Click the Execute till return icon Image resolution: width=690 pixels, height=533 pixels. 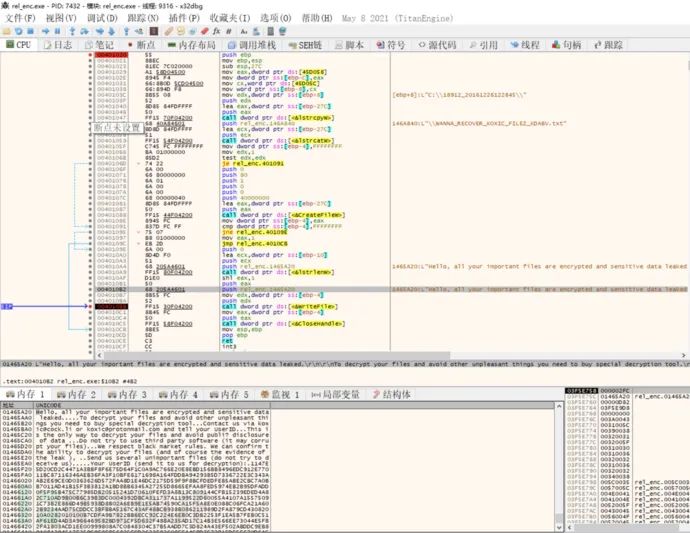126,31
